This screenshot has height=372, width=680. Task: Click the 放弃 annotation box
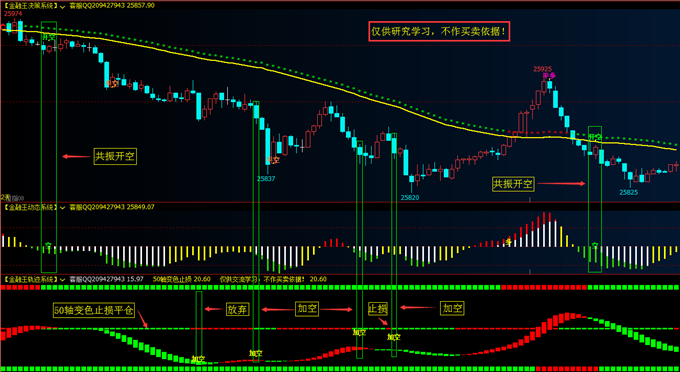pyautogui.click(x=236, y=309)
